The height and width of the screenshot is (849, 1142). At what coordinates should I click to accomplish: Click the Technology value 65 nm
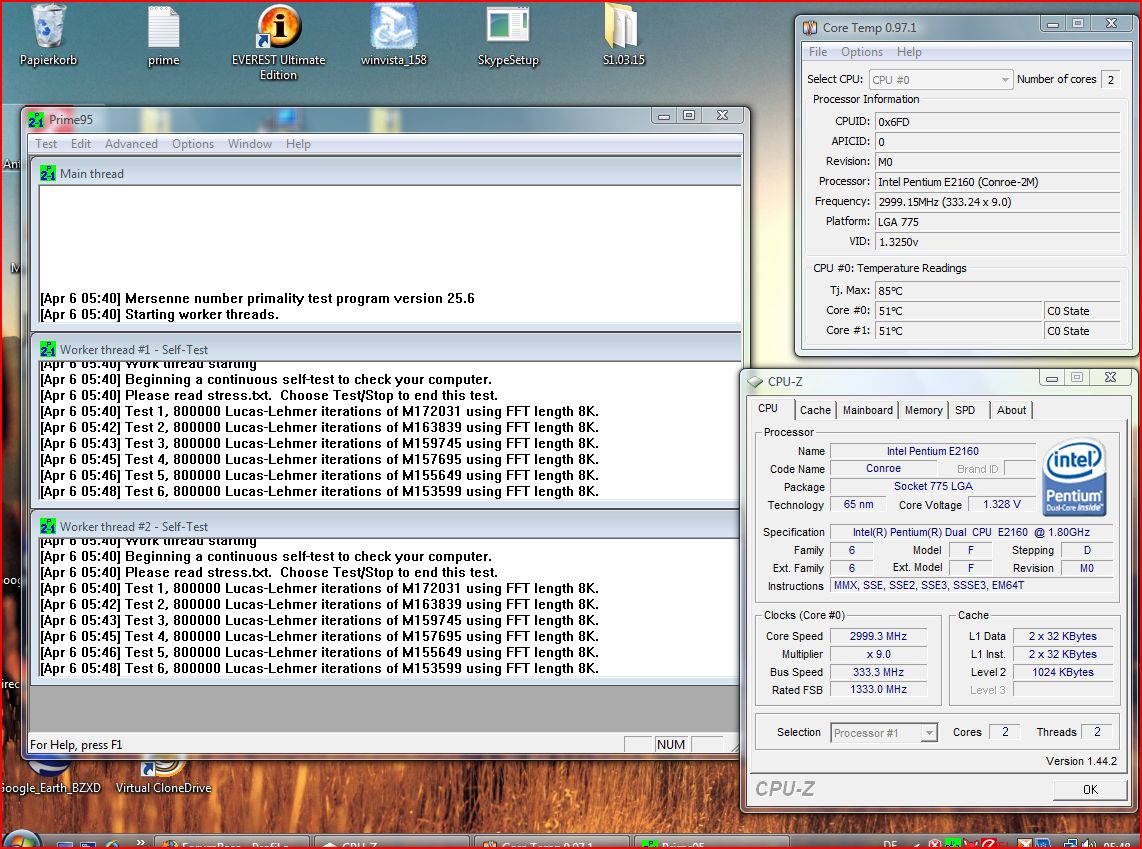[x=858, y=505]
